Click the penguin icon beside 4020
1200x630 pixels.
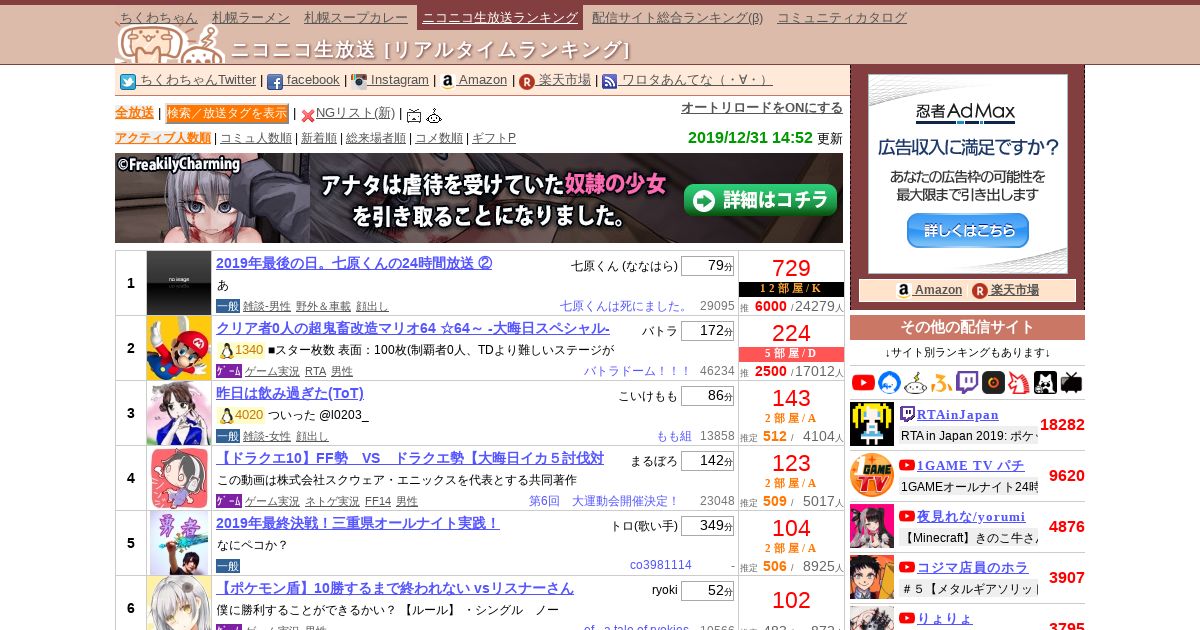click(226, 415)
